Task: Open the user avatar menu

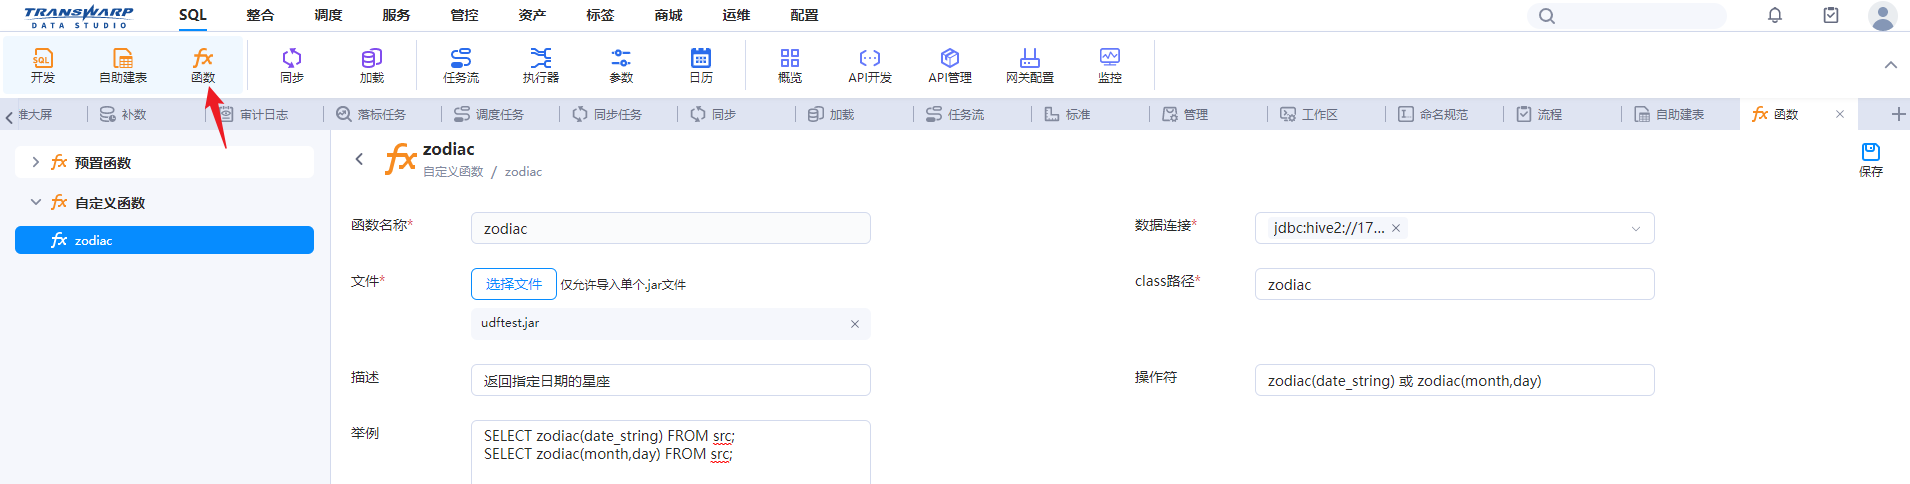Action: pyautogui.click(x=1883, y=16)
